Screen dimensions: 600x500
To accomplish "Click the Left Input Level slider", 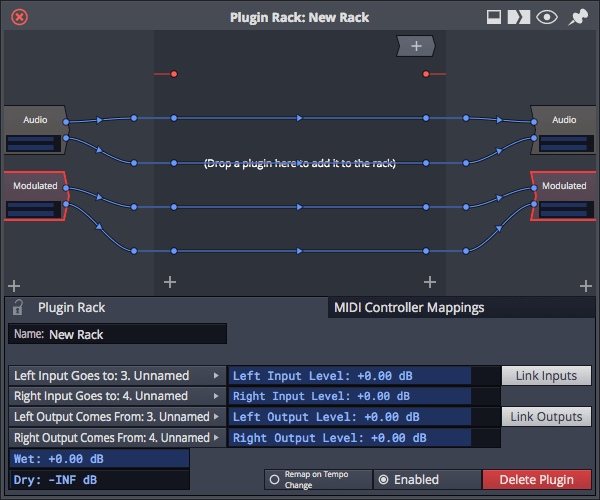I will [351, 376].
